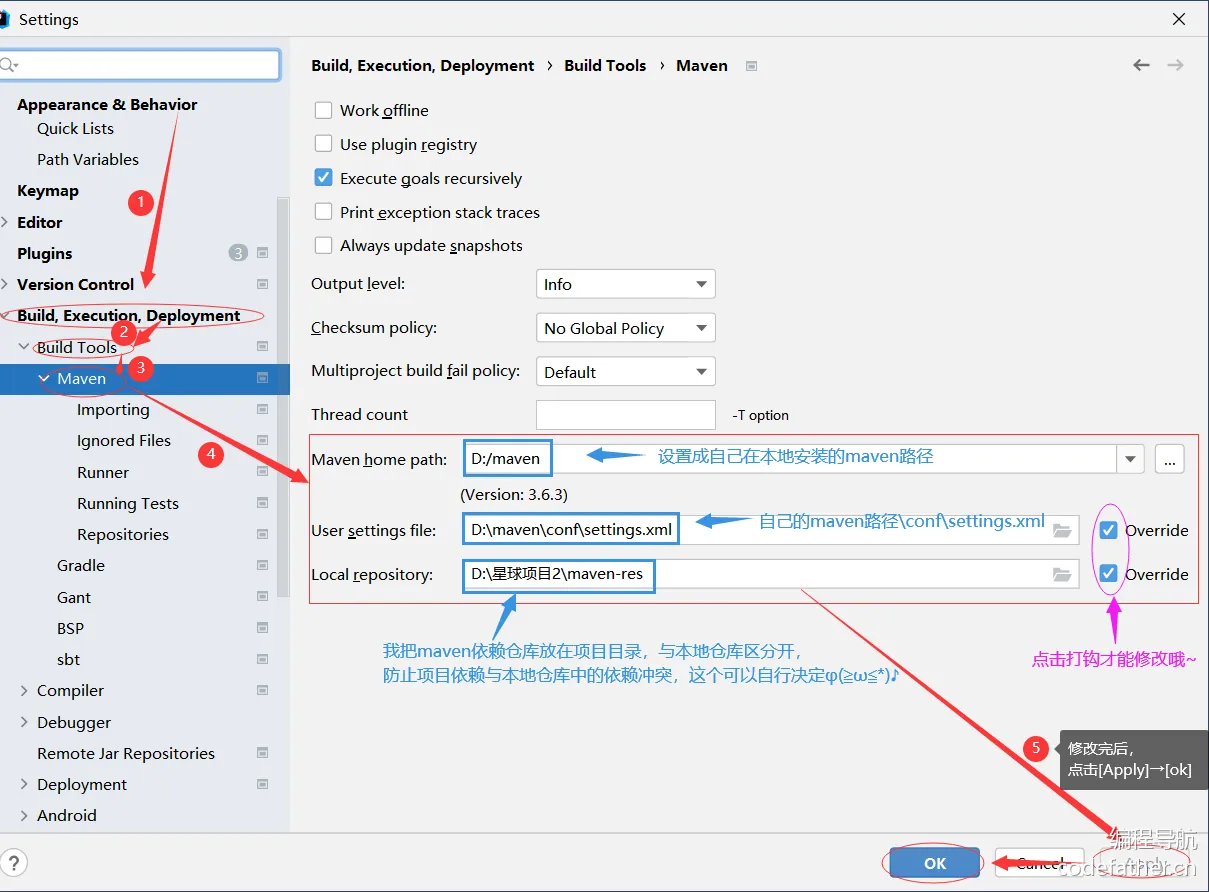Click the Gant row project-settings icon

pos(262,597)
